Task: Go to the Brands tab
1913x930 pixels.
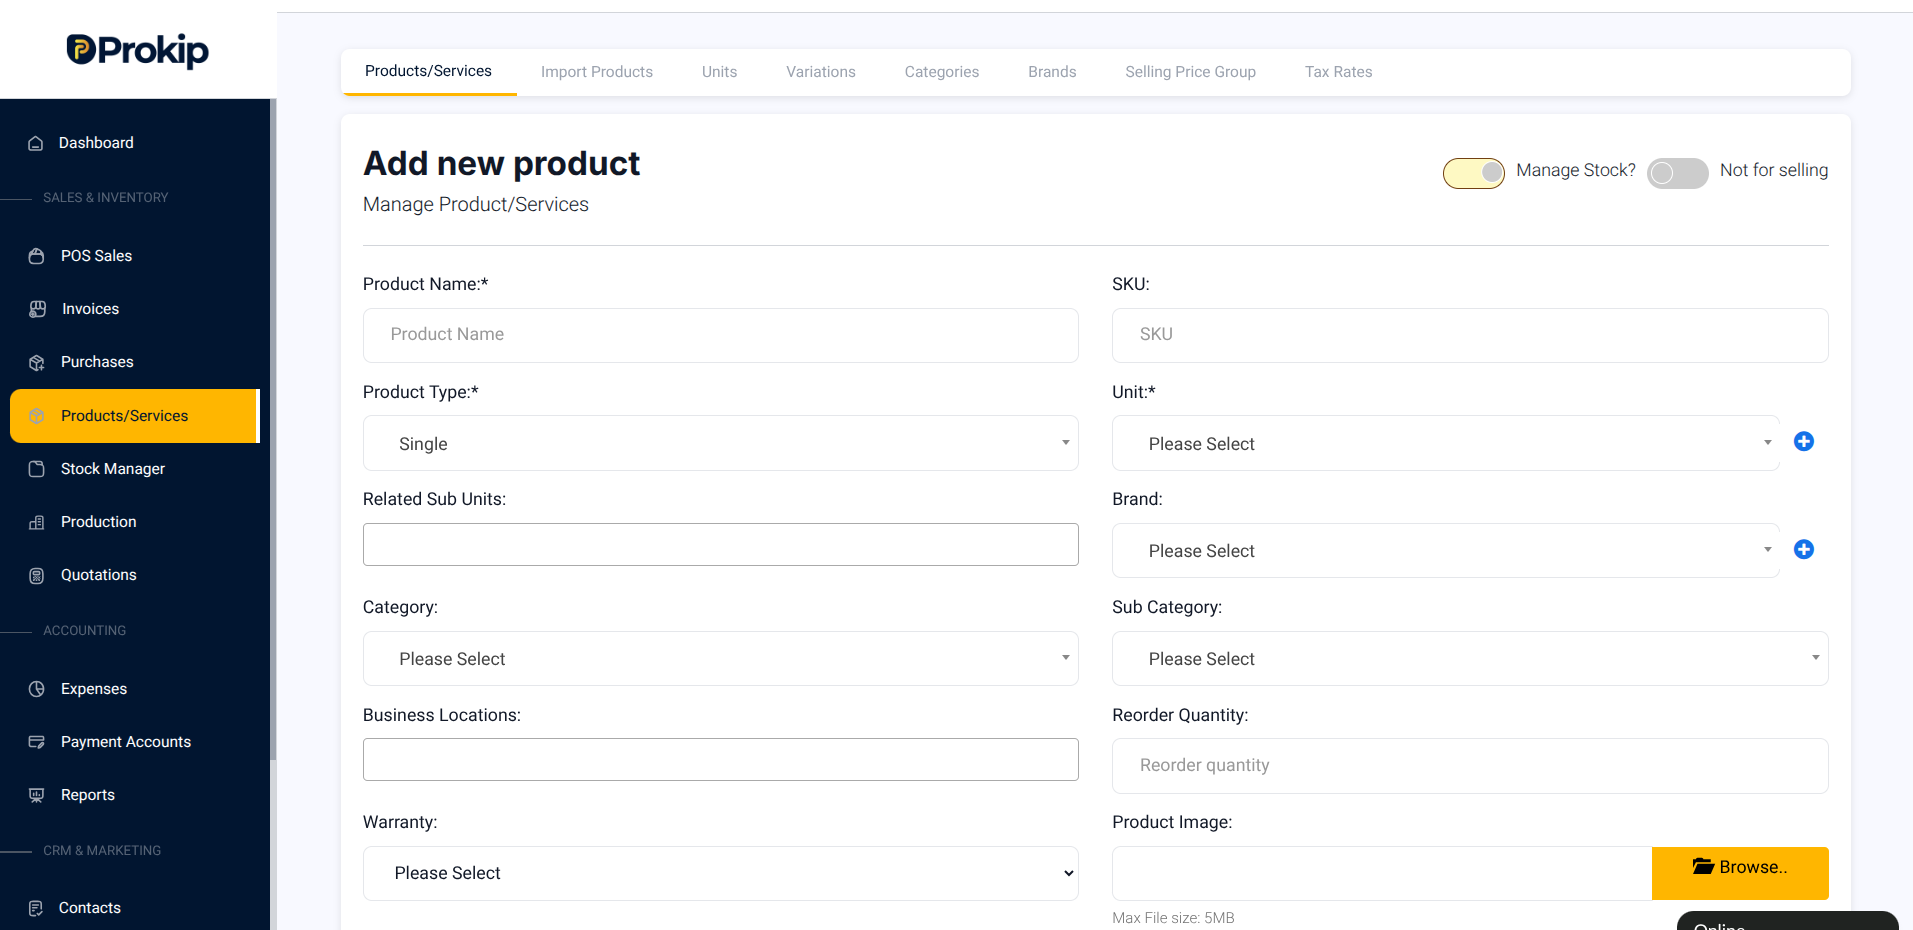Action: (x=1052, y=72)
